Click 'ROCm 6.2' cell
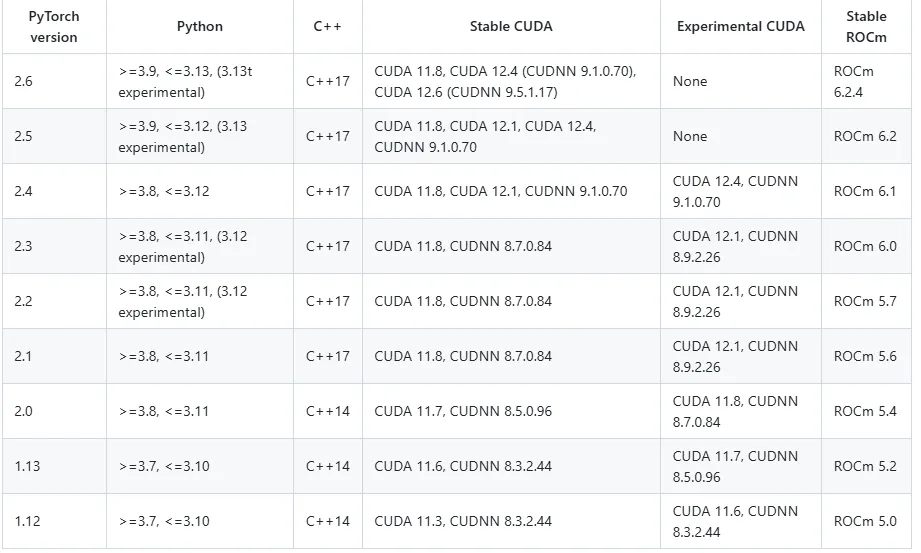Viewport: 921px width, 553px height. point(866,136)
